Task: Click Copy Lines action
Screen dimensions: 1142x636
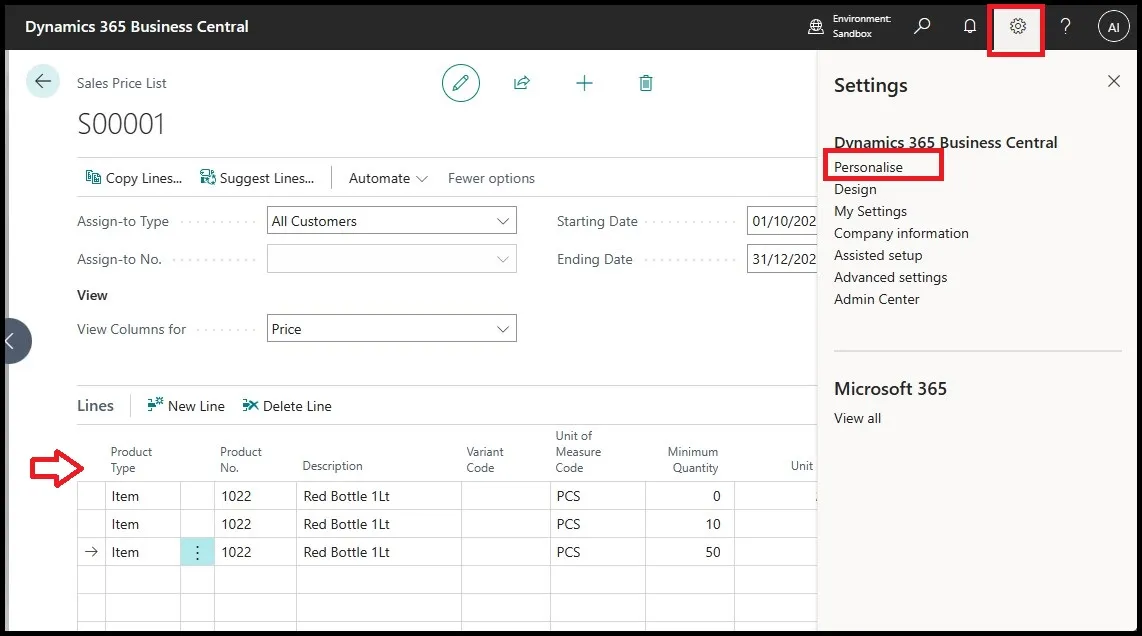Action: point(134,178)
